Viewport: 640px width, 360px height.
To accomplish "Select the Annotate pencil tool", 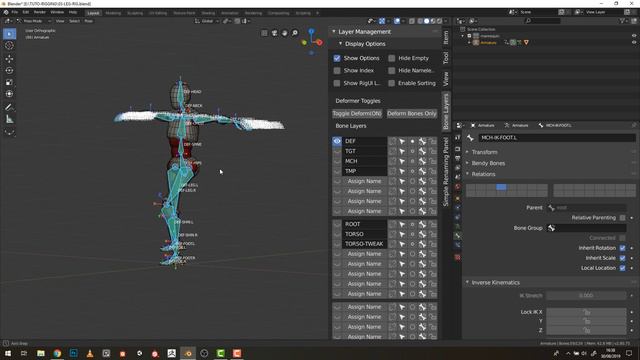I will [x=9, y=107].
